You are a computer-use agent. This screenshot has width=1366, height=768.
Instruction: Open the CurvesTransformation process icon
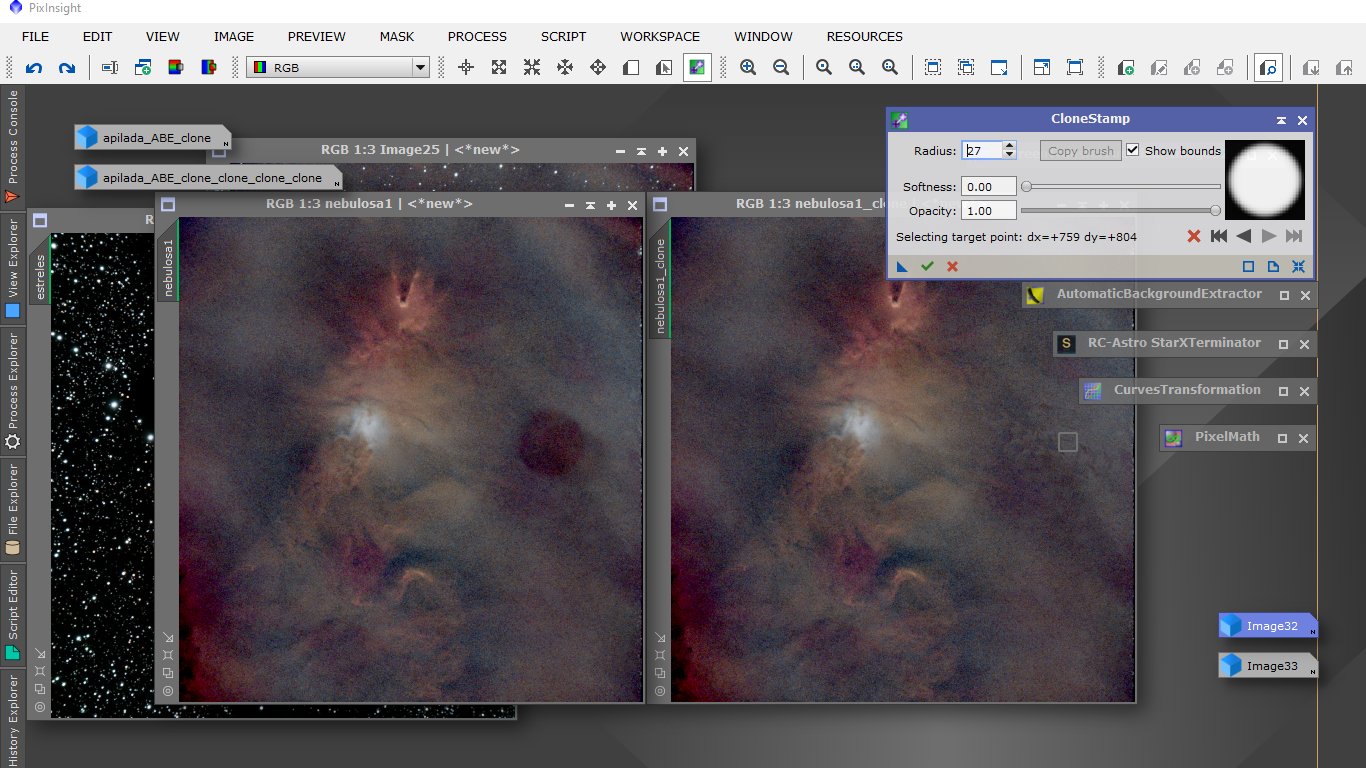[x=1093, y=390]
